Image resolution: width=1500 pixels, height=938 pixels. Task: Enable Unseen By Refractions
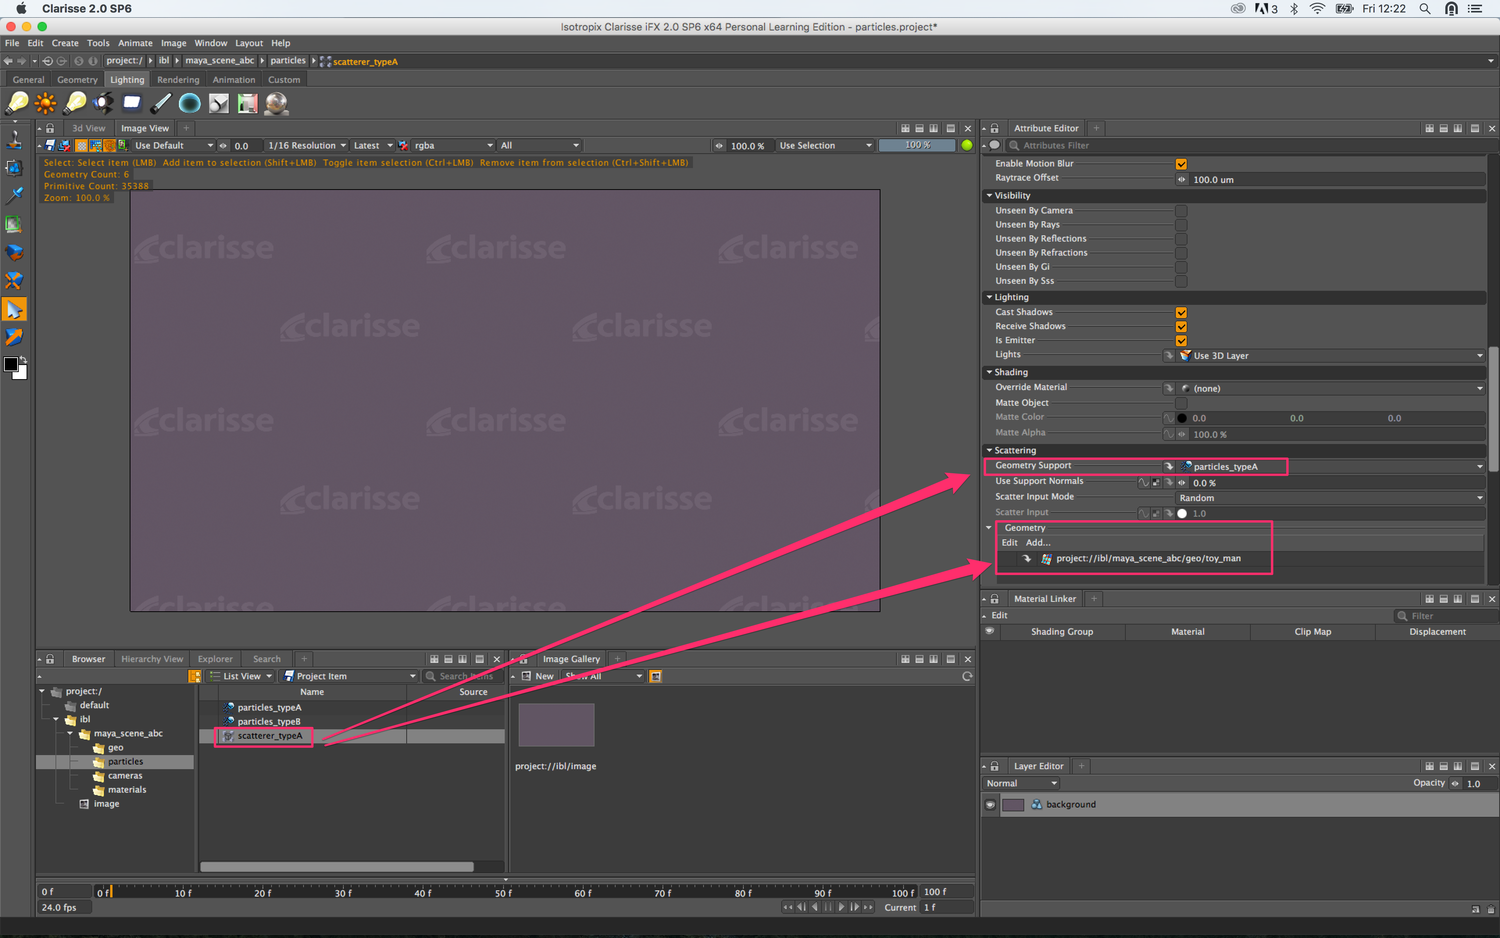[x=1181, y=253]
